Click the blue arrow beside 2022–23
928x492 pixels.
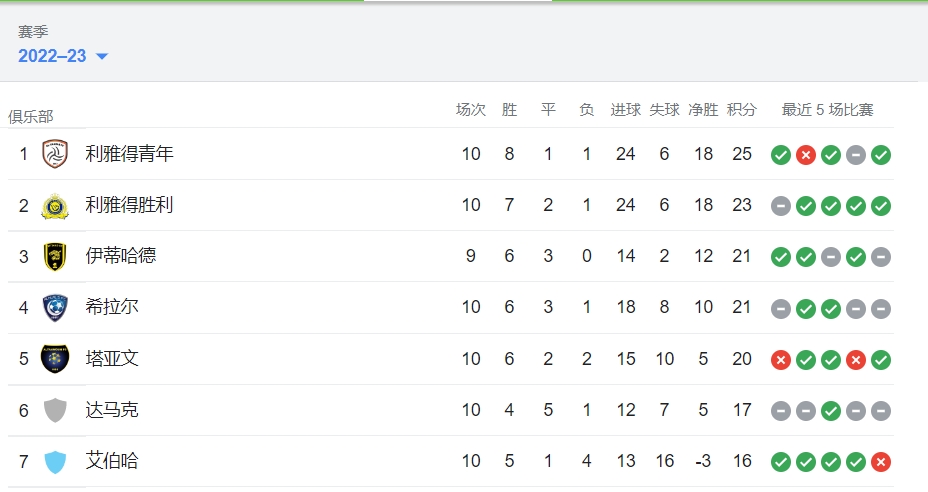[x=102, y=56]
